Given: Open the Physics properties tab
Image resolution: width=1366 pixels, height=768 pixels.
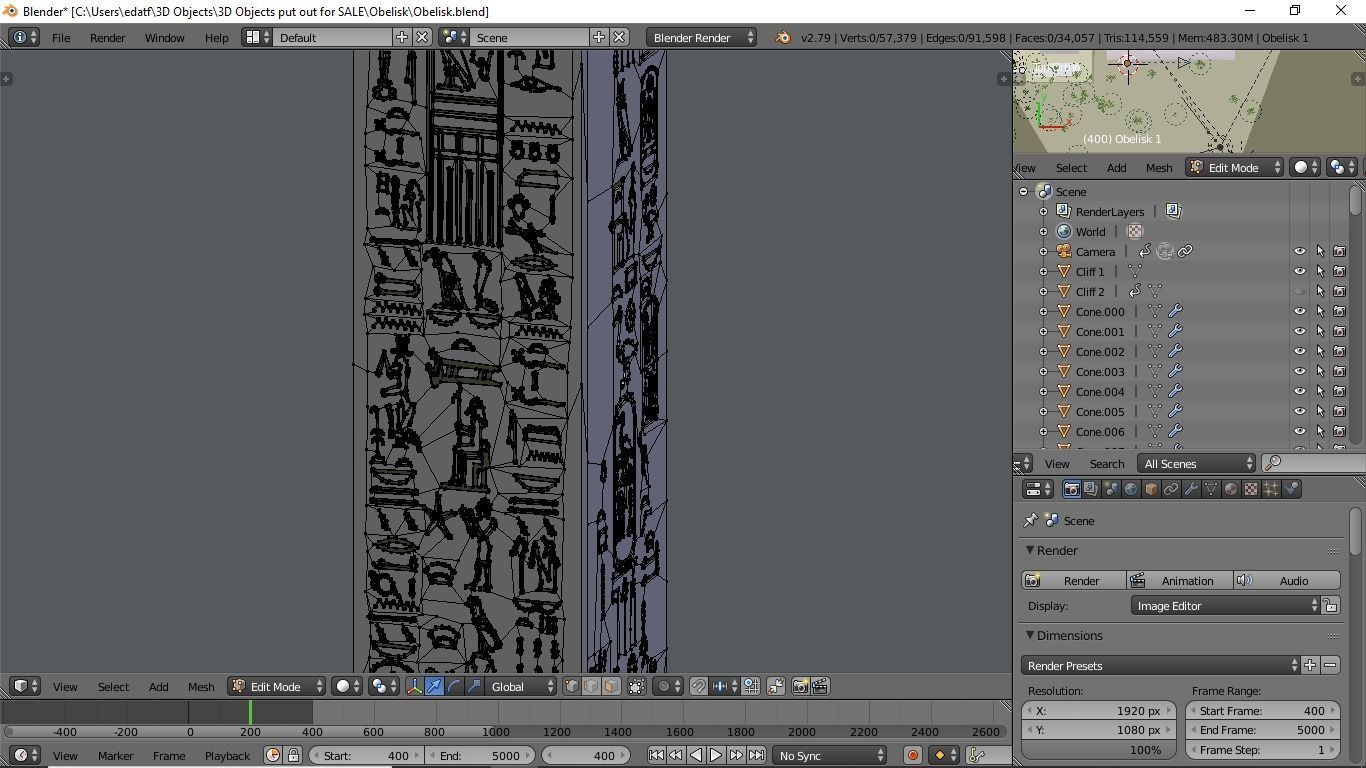Looking at the screenshot, I should pyautogui.click(x=1291, y=489).
